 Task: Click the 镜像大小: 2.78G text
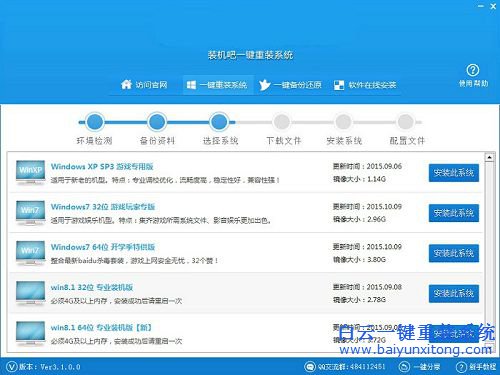point(359,300)
